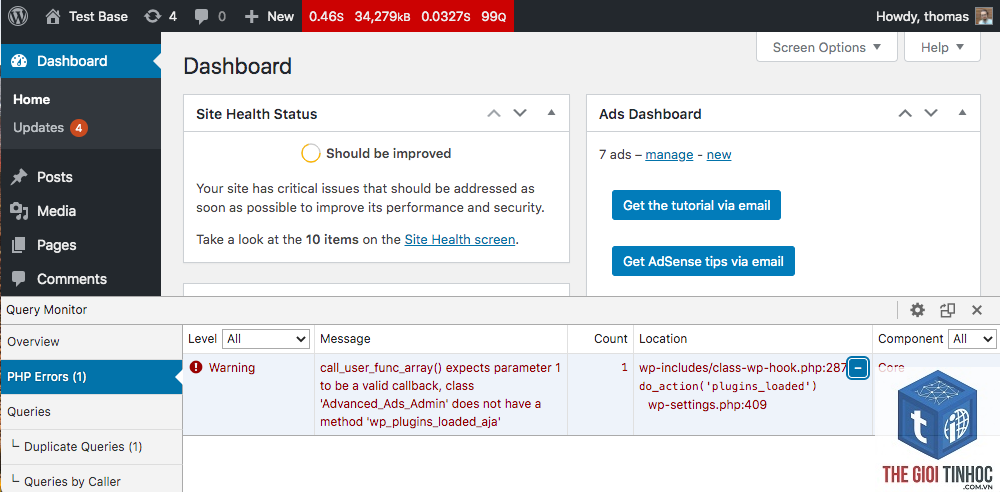This screenshot has width=1000, height=492.
Task: Open comments bubble in admin bar
Action: (210, 17)
